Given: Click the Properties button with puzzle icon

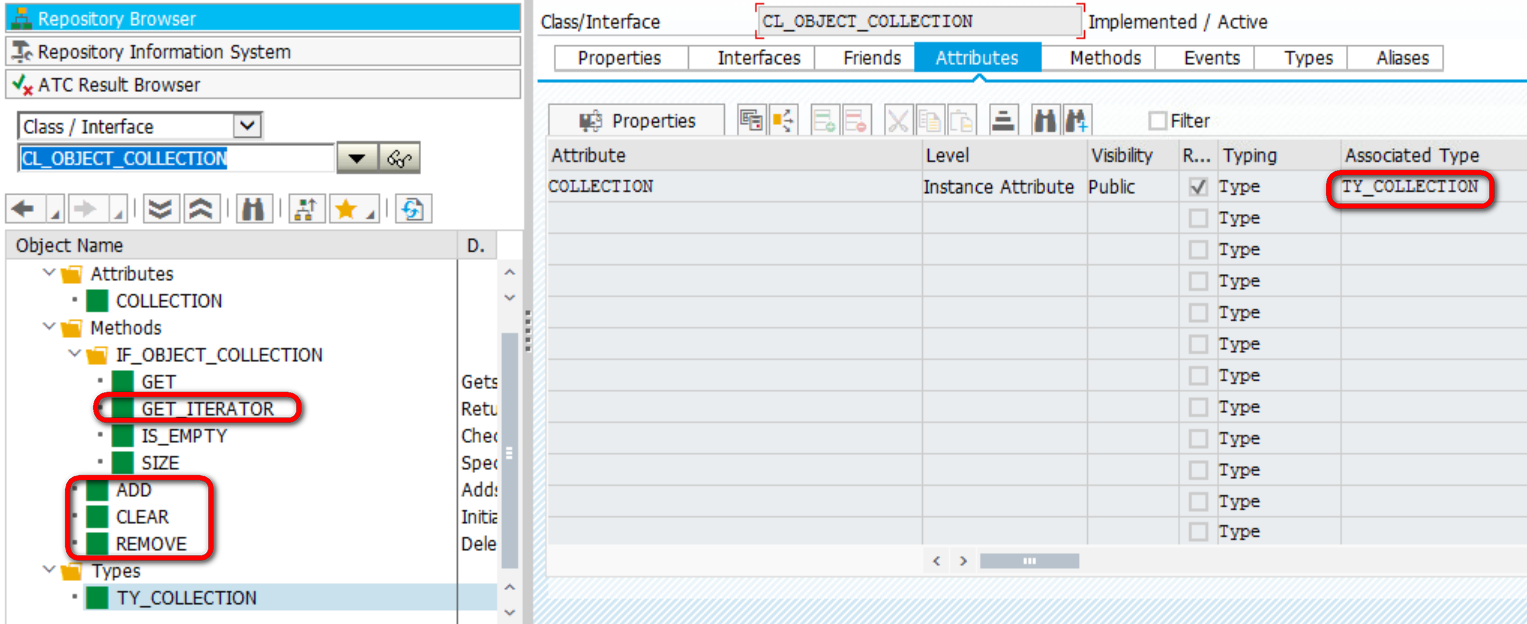Looking at the screenshot, I should tap(637, 121).
